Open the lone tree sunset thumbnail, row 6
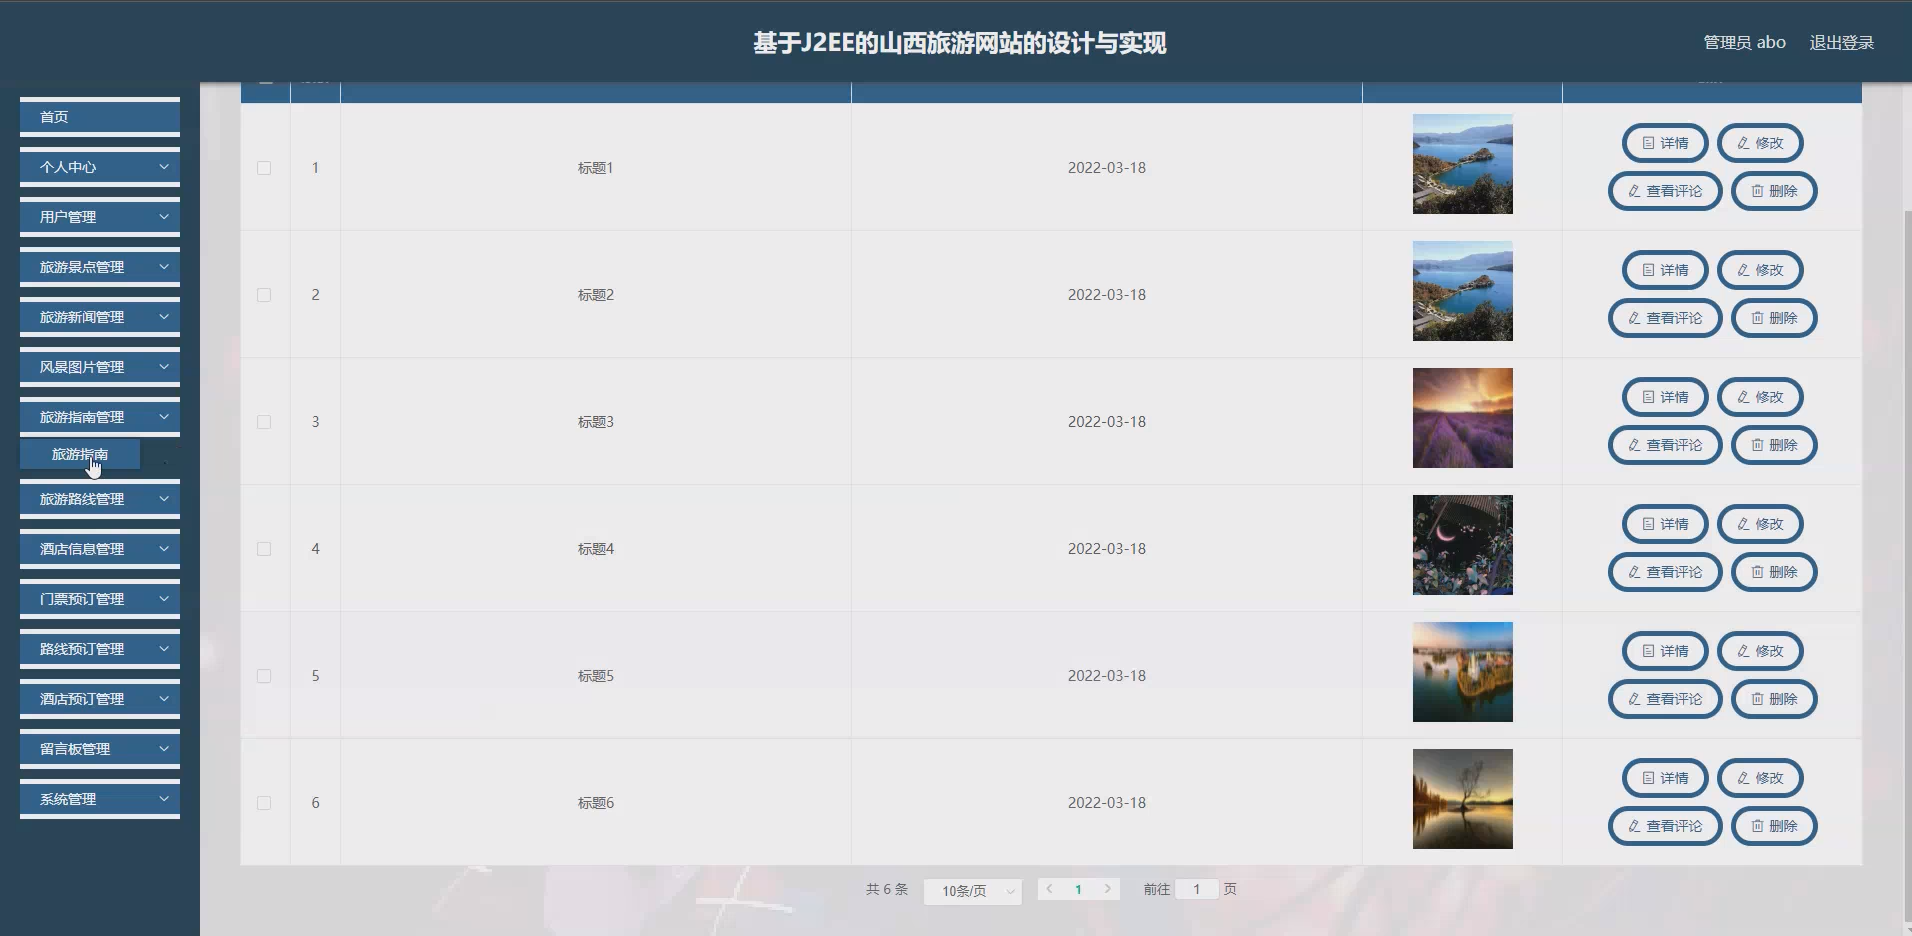1912x936 pixels. coord(1462,799)
